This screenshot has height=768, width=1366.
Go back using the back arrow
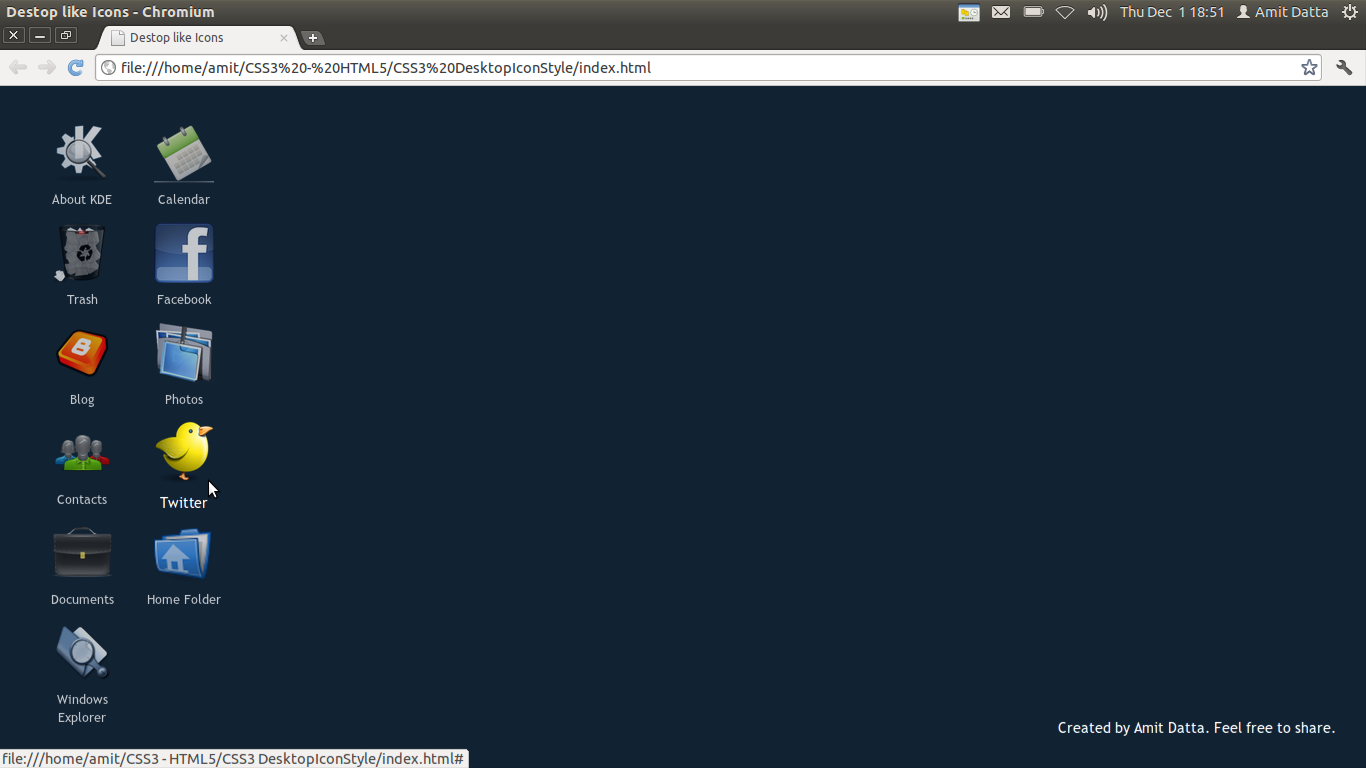point(17,67)
